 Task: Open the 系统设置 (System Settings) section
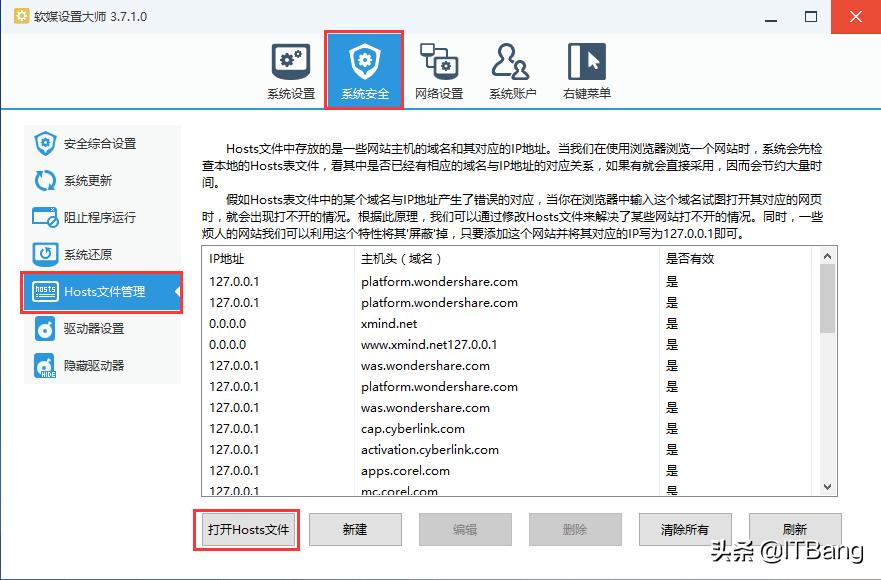(290, 68)
